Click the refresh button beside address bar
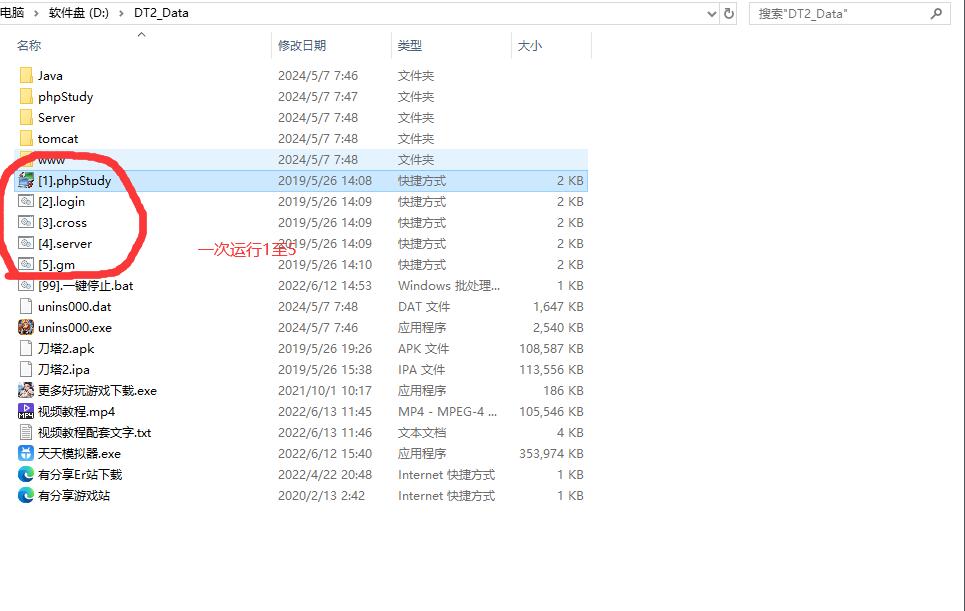 729,14
